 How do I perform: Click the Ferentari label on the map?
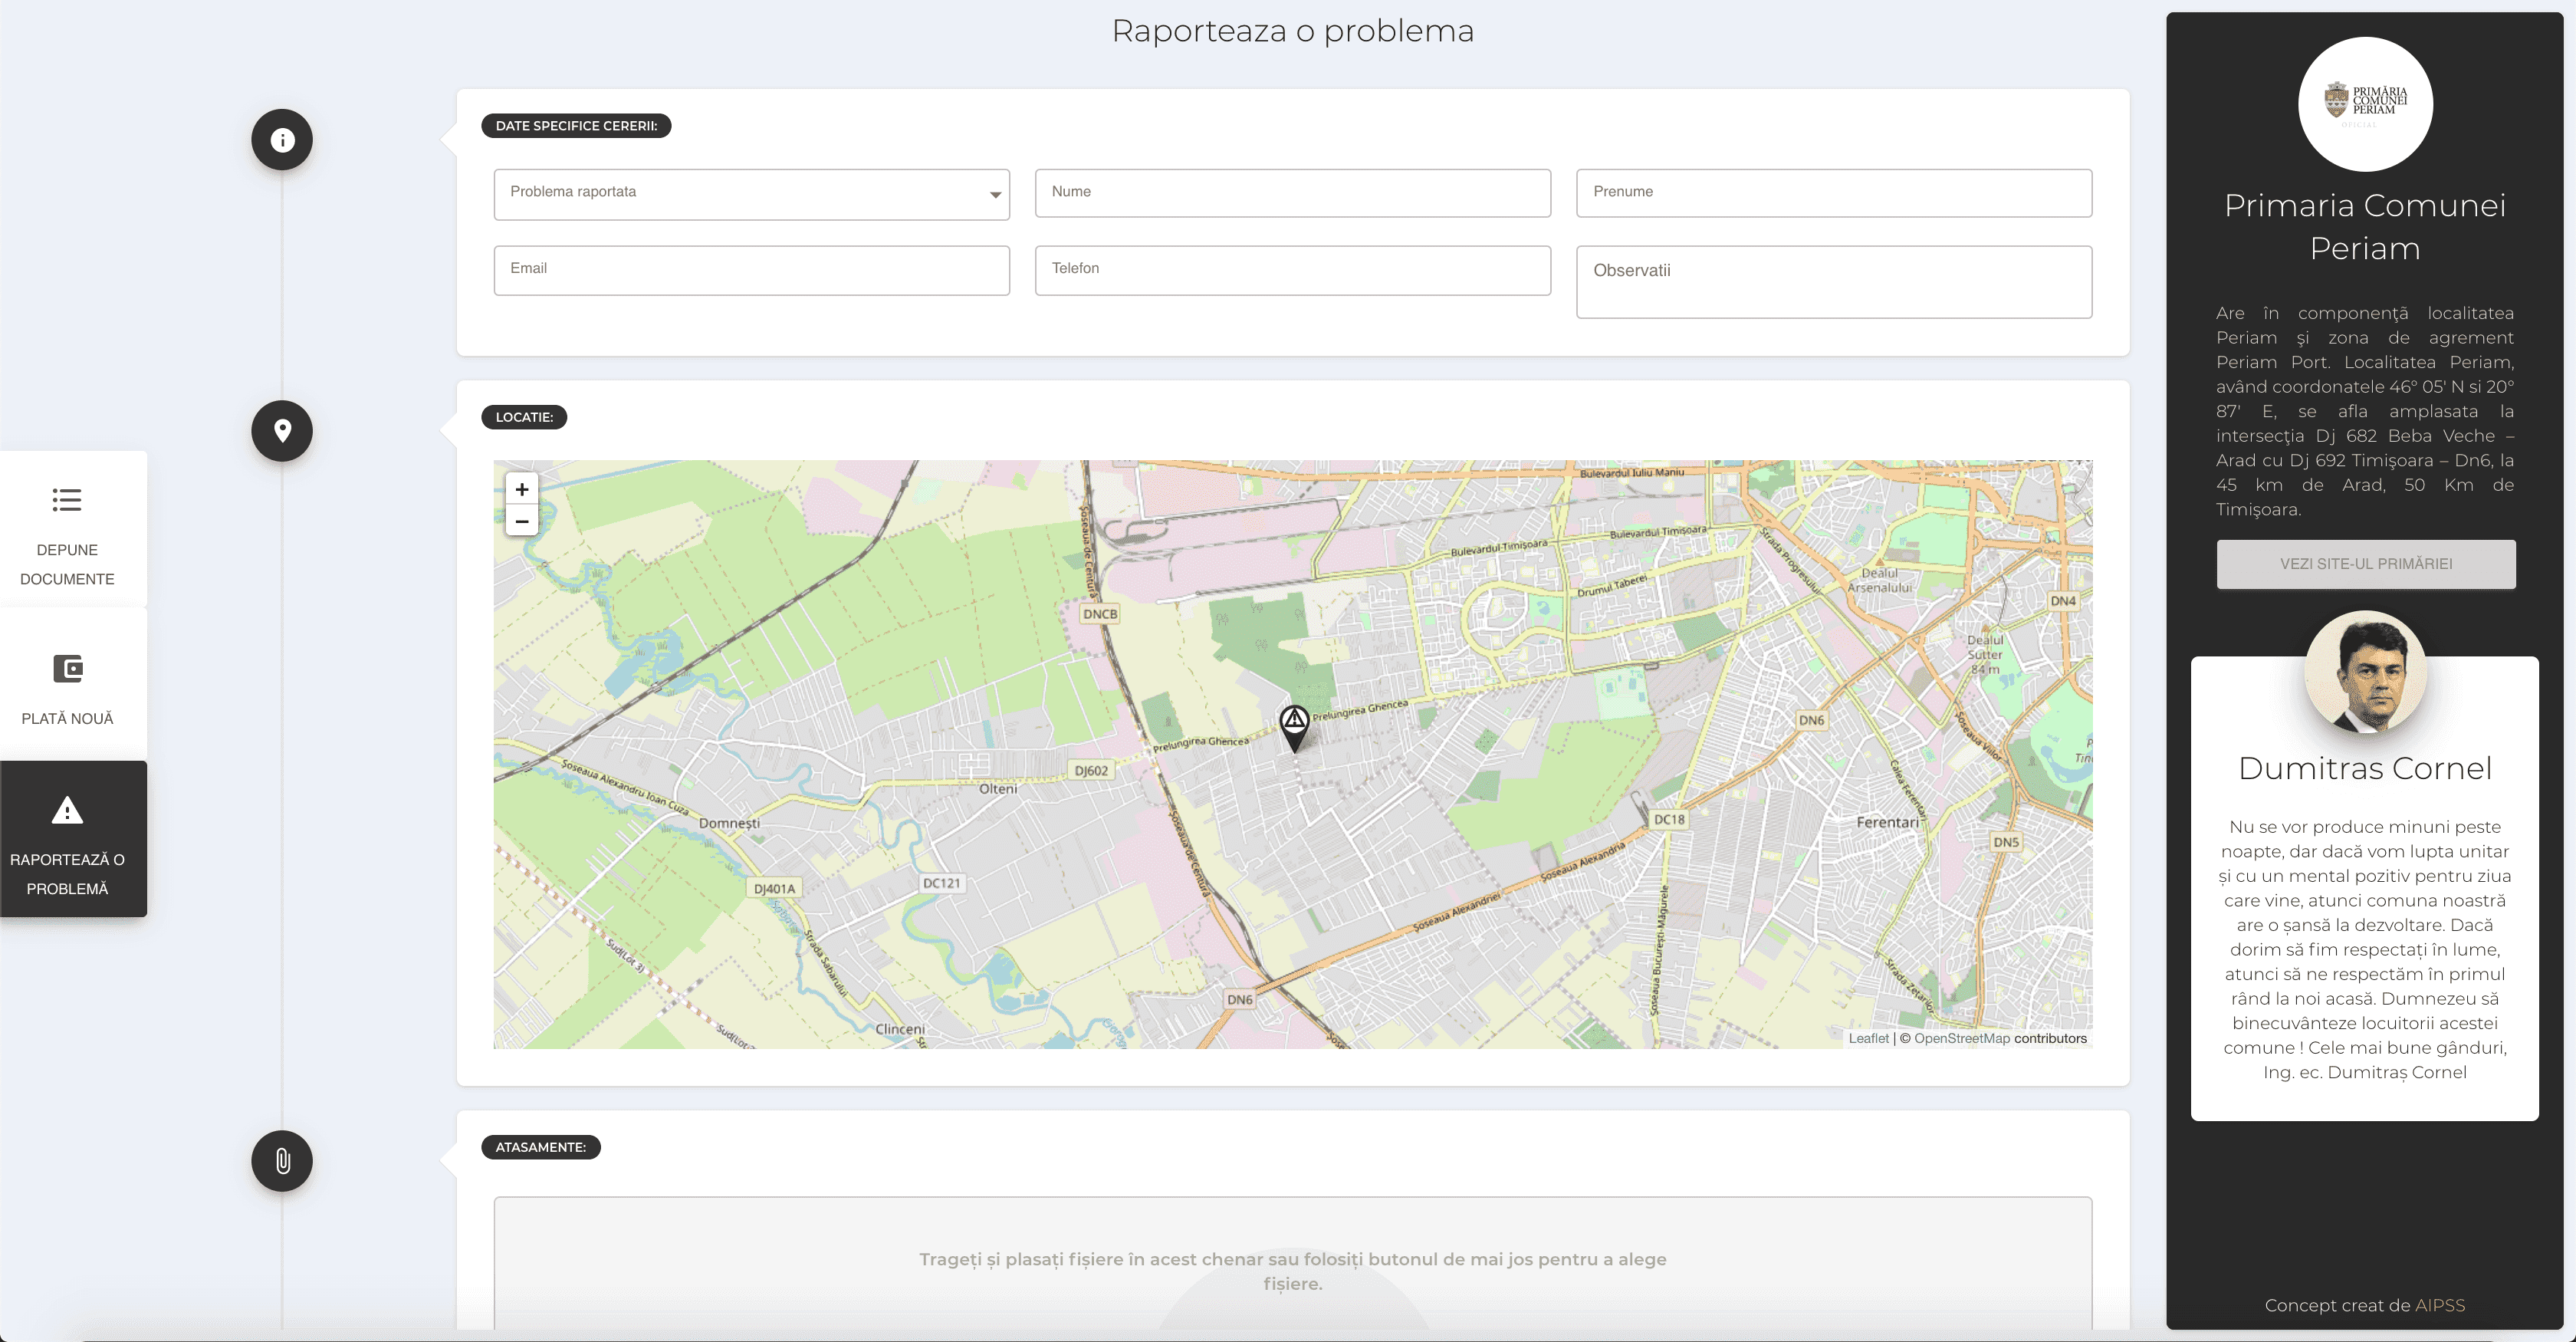point(1887,822)
